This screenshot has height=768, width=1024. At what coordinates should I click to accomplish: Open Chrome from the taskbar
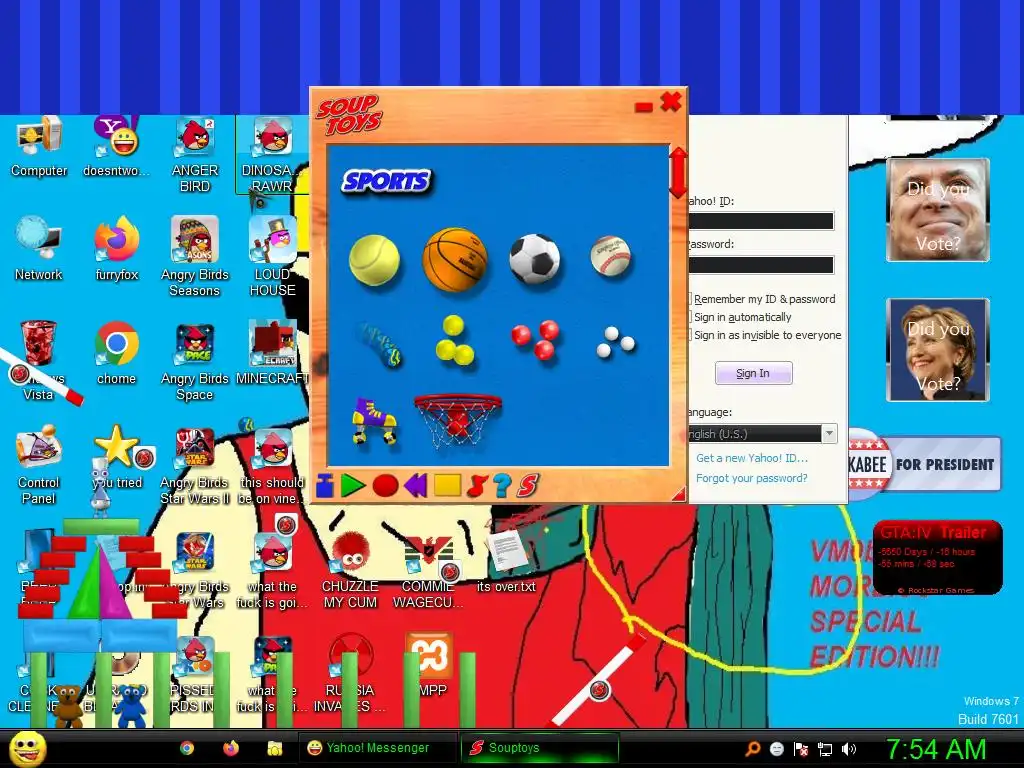click(187, 748)
